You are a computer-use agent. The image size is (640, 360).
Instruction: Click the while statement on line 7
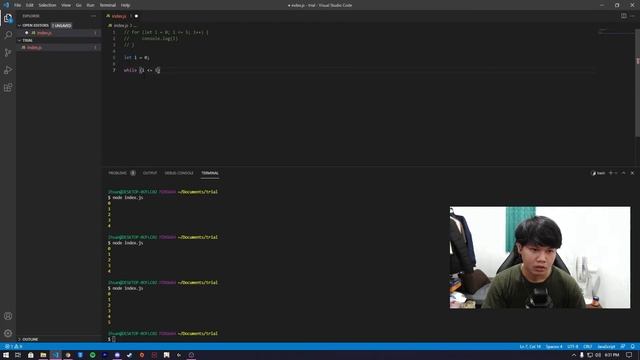[142, 70]
